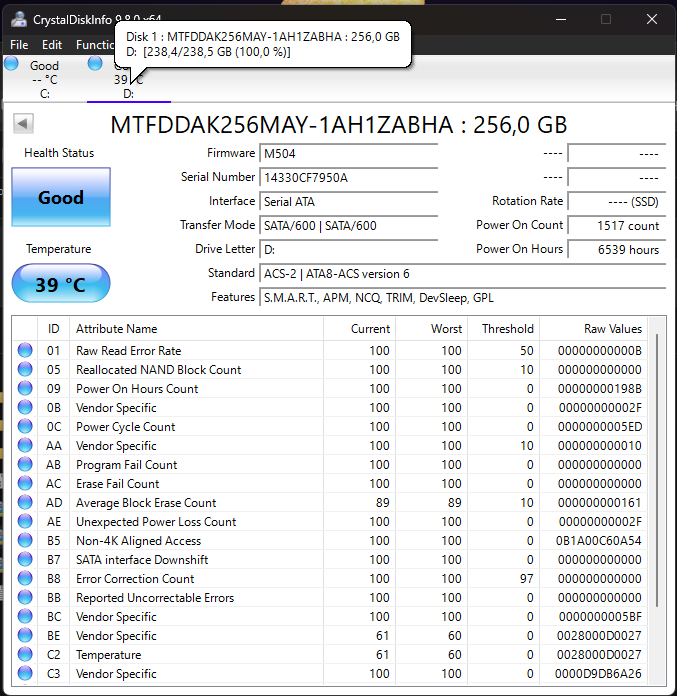The image size is (677, 696).
Task: Click the status orb for Non-4K Aligned Access
Action: [x=25, y=540]
